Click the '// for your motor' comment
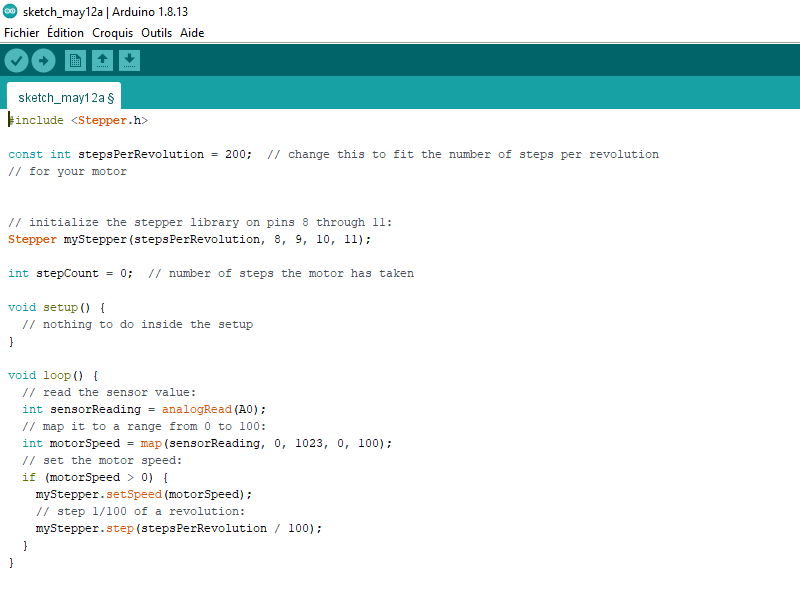The height and width of the screenshot is (600, 800). [x=67, y=171]
